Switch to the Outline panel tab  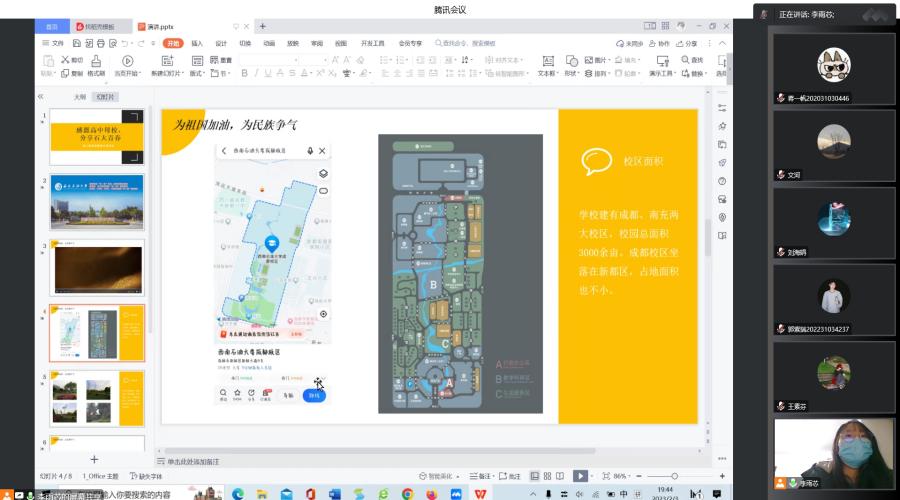pyautogui.click(x=79, y=97)
